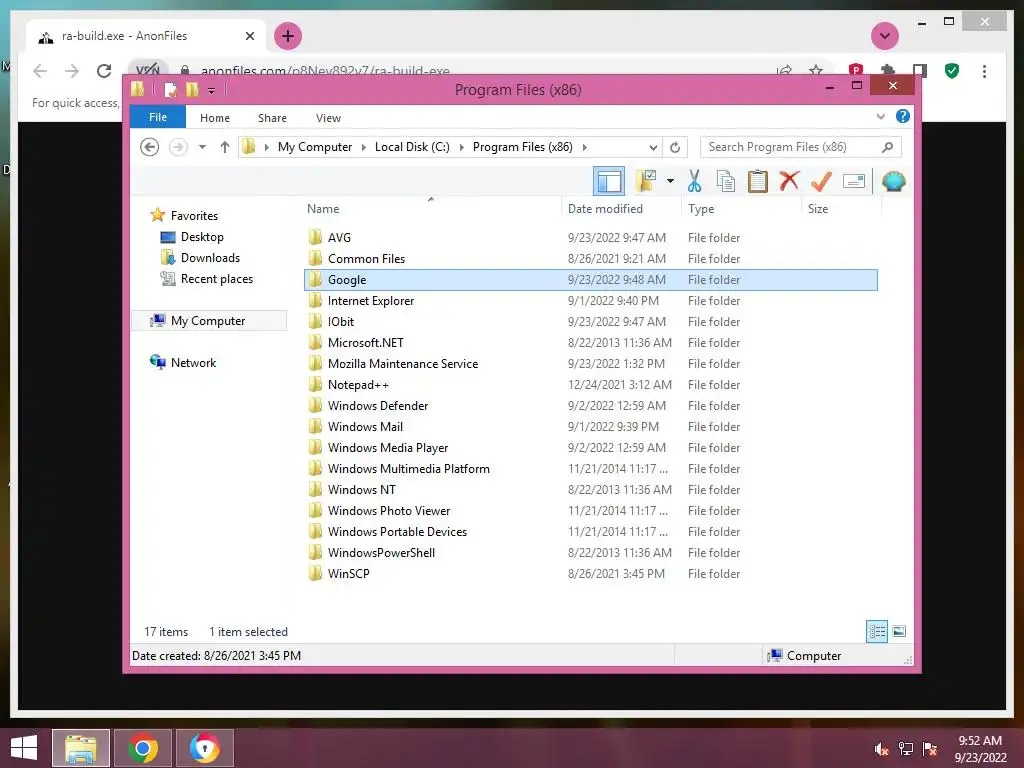Toggle the preview pane layout button
This screenshot has height=768, width=1024.
[609, 181]
